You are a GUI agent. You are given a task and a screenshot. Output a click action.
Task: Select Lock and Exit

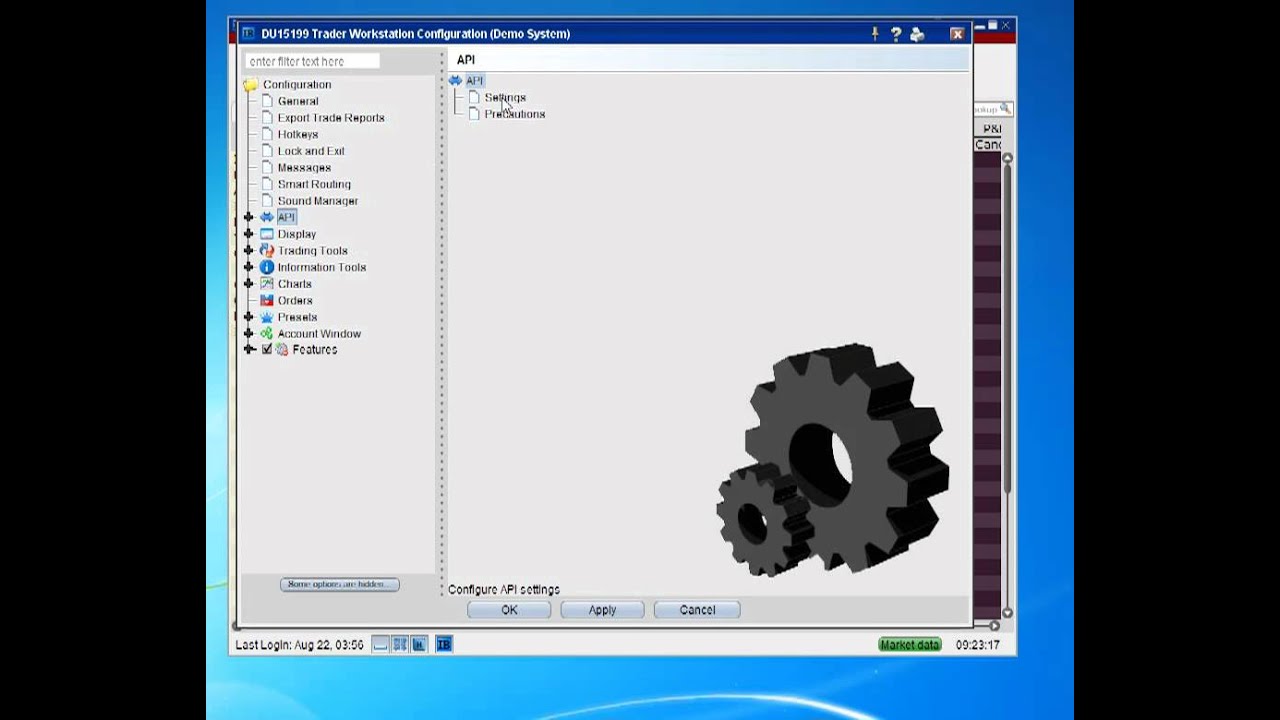[311, 151]
